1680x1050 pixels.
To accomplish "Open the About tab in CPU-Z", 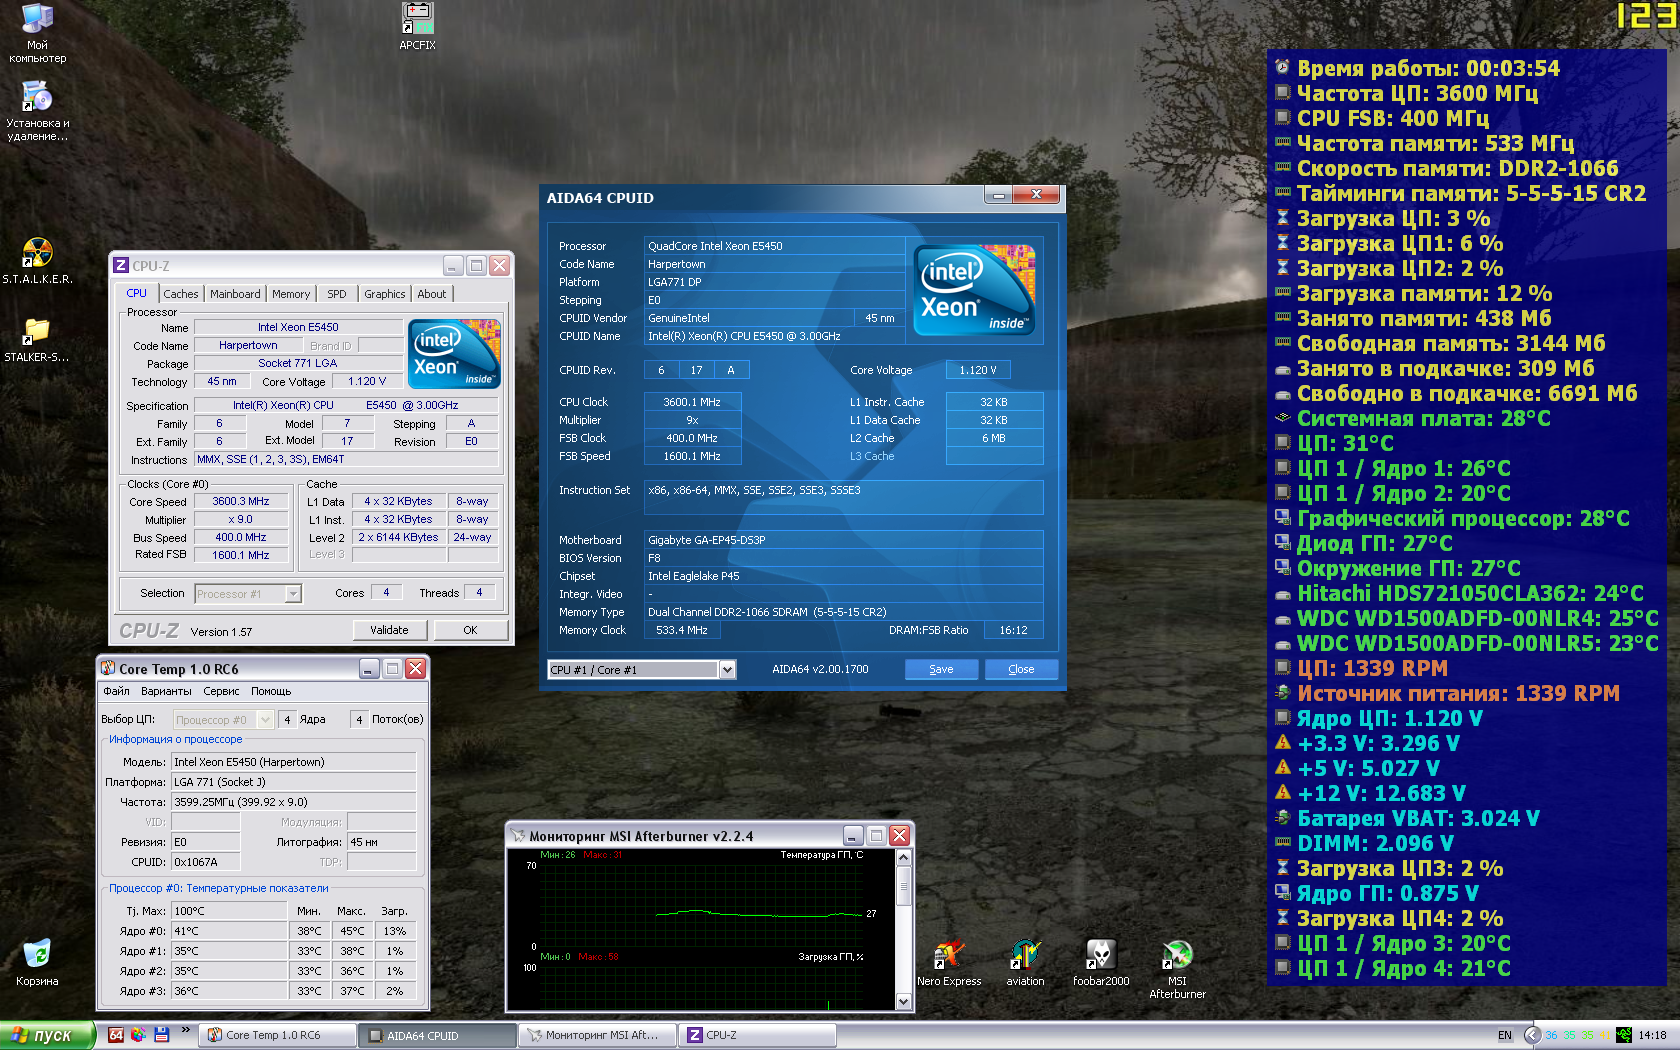I will pos(432,294).
